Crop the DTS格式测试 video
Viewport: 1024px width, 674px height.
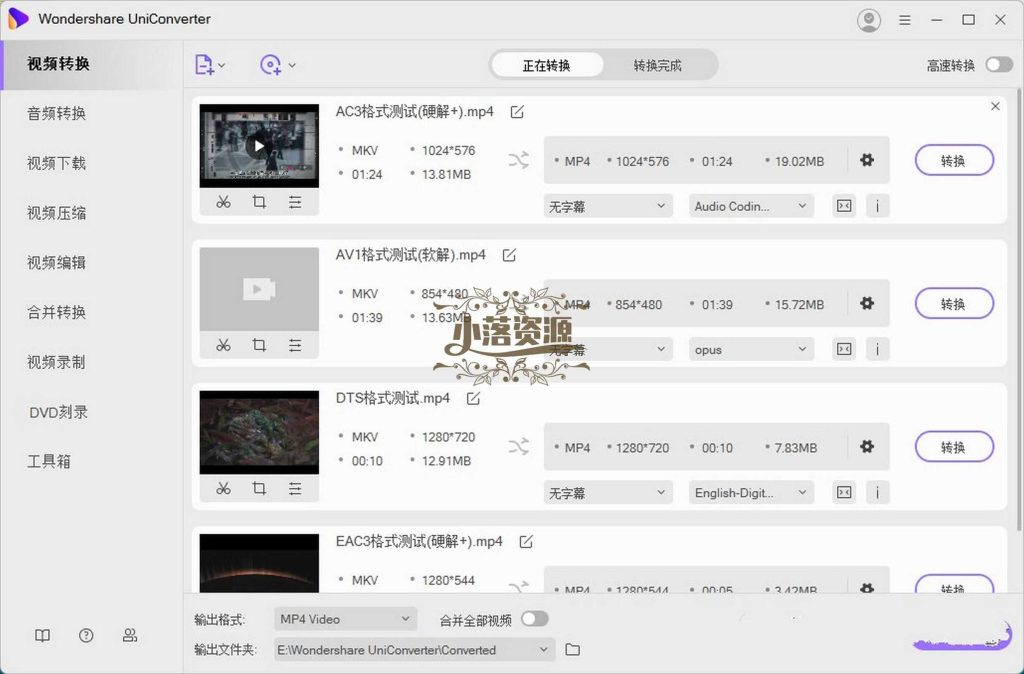click(259, 489)
